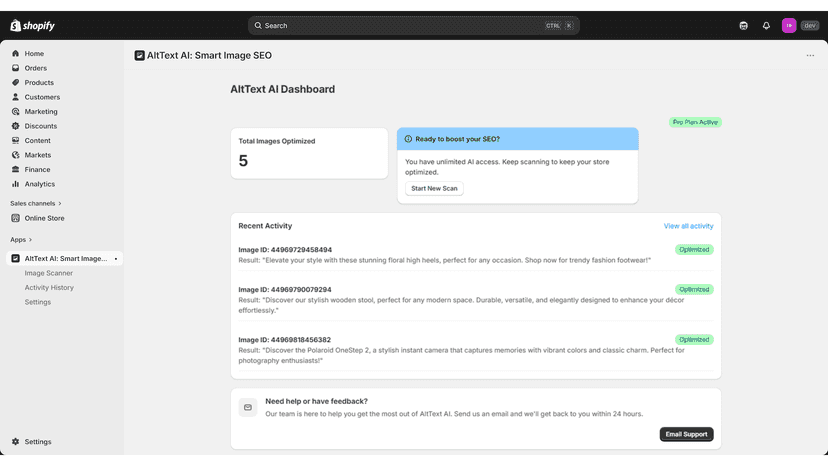Click the AltText AI Dashboard heading
This screenshot has height=466, width=828.
283,89
